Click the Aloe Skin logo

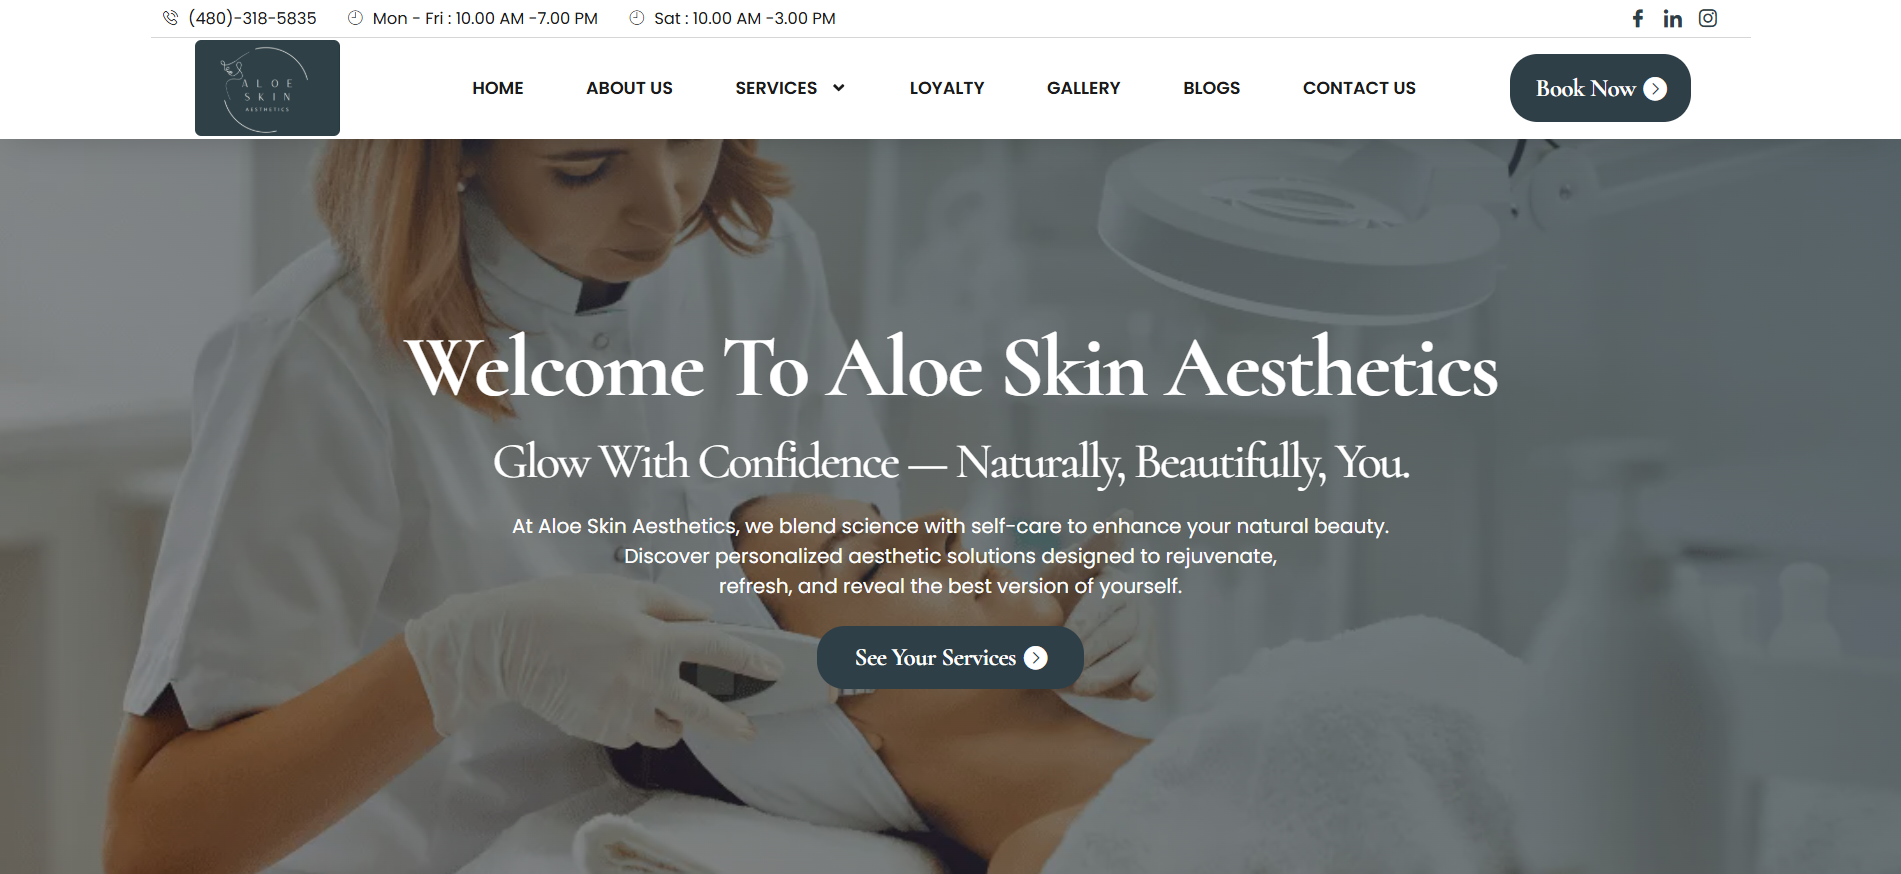(267, 88)
